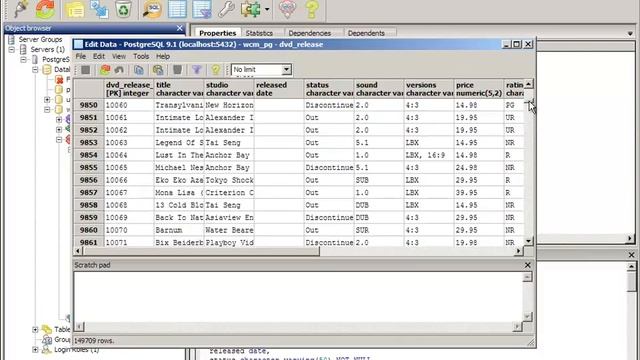640x360 pixels.
Task: Click the Undo icon in Edit Data toolbar
Action: [x=119, y=70]
